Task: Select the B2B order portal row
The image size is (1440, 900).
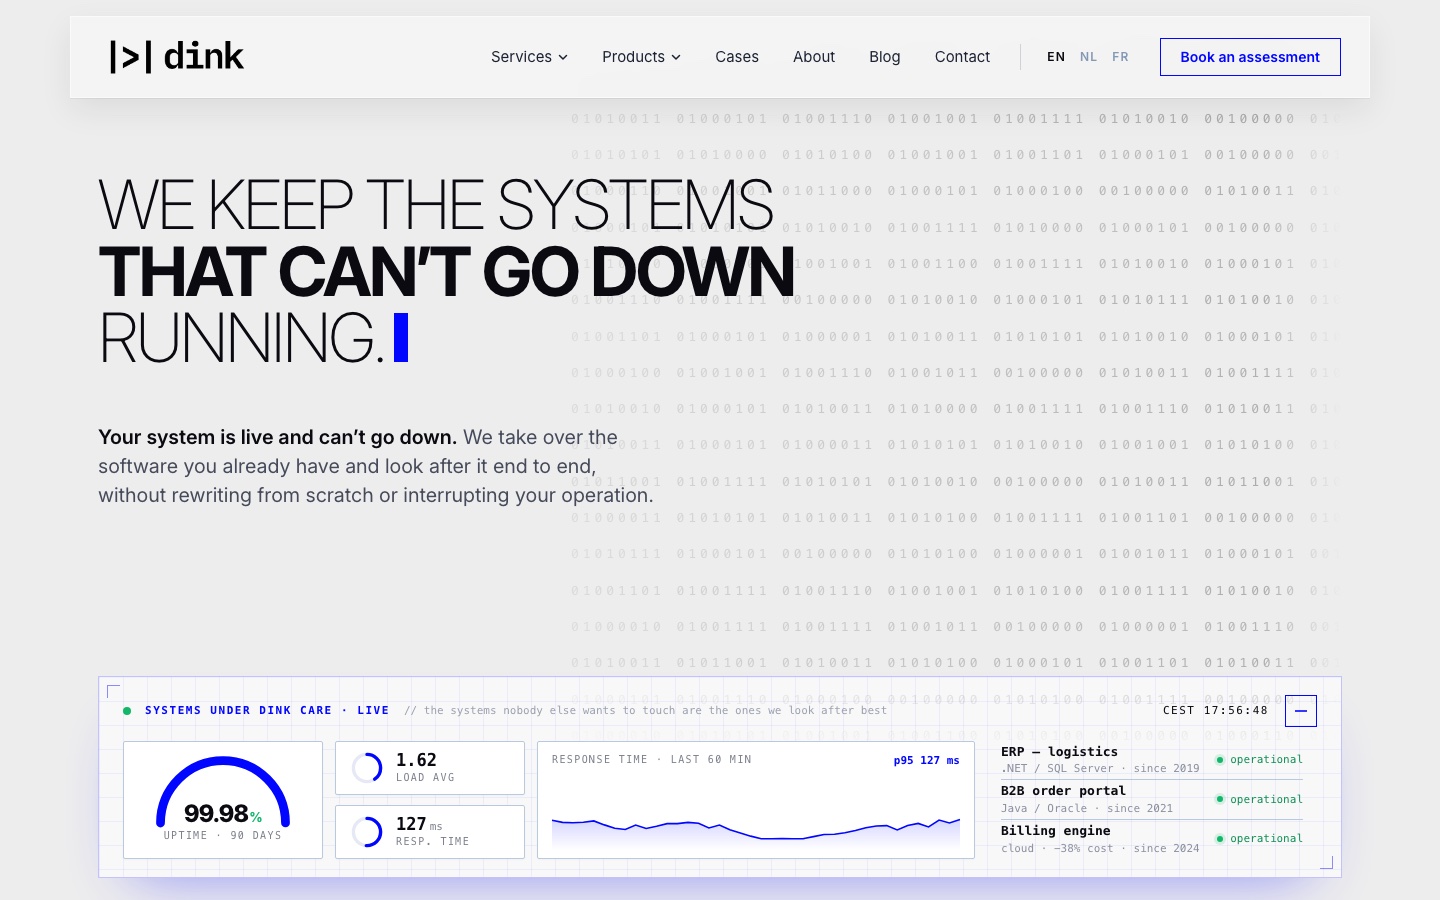Action: tap(1152, 799)
